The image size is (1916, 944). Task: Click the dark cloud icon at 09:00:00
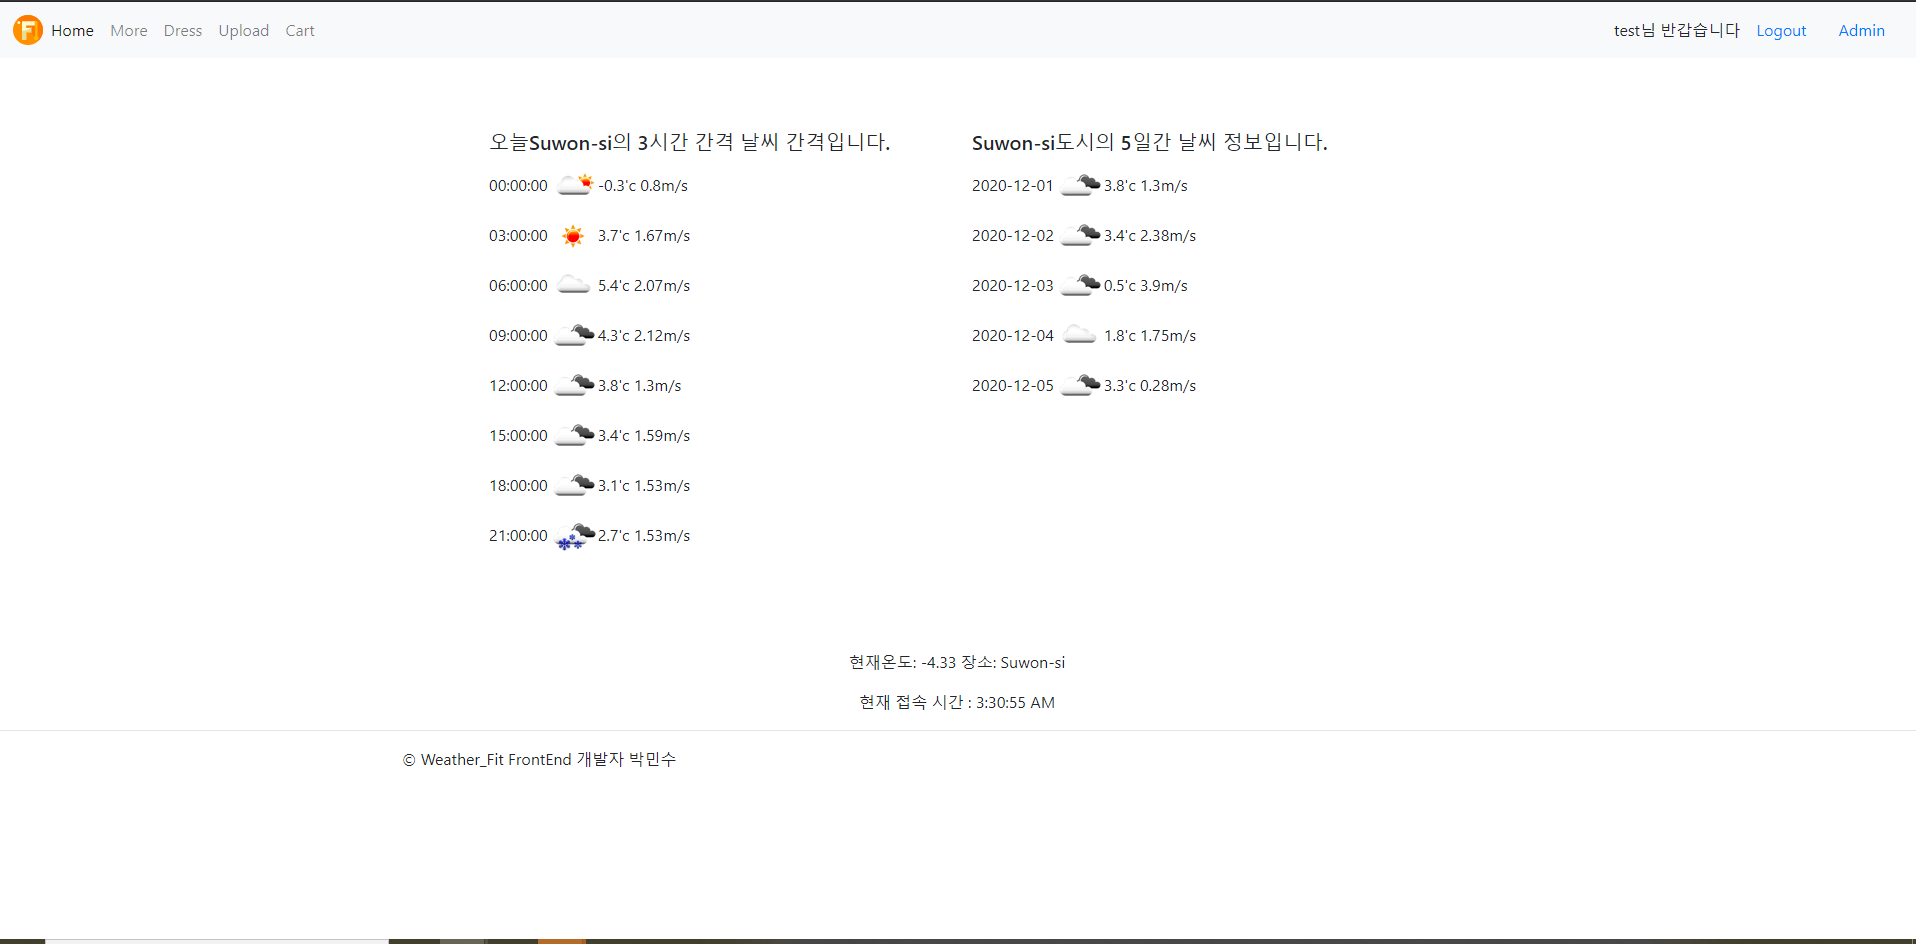pyautogui.click(x=572, y=334)
